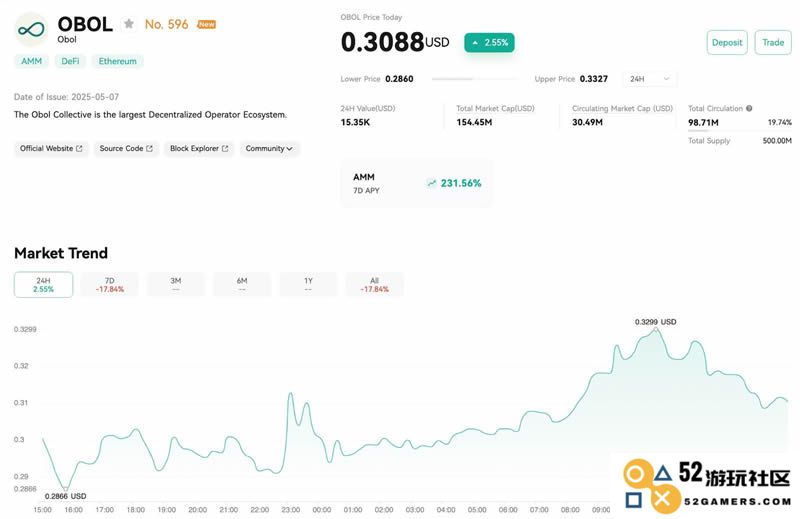Select the AMM tag

[x=32, y=61]
